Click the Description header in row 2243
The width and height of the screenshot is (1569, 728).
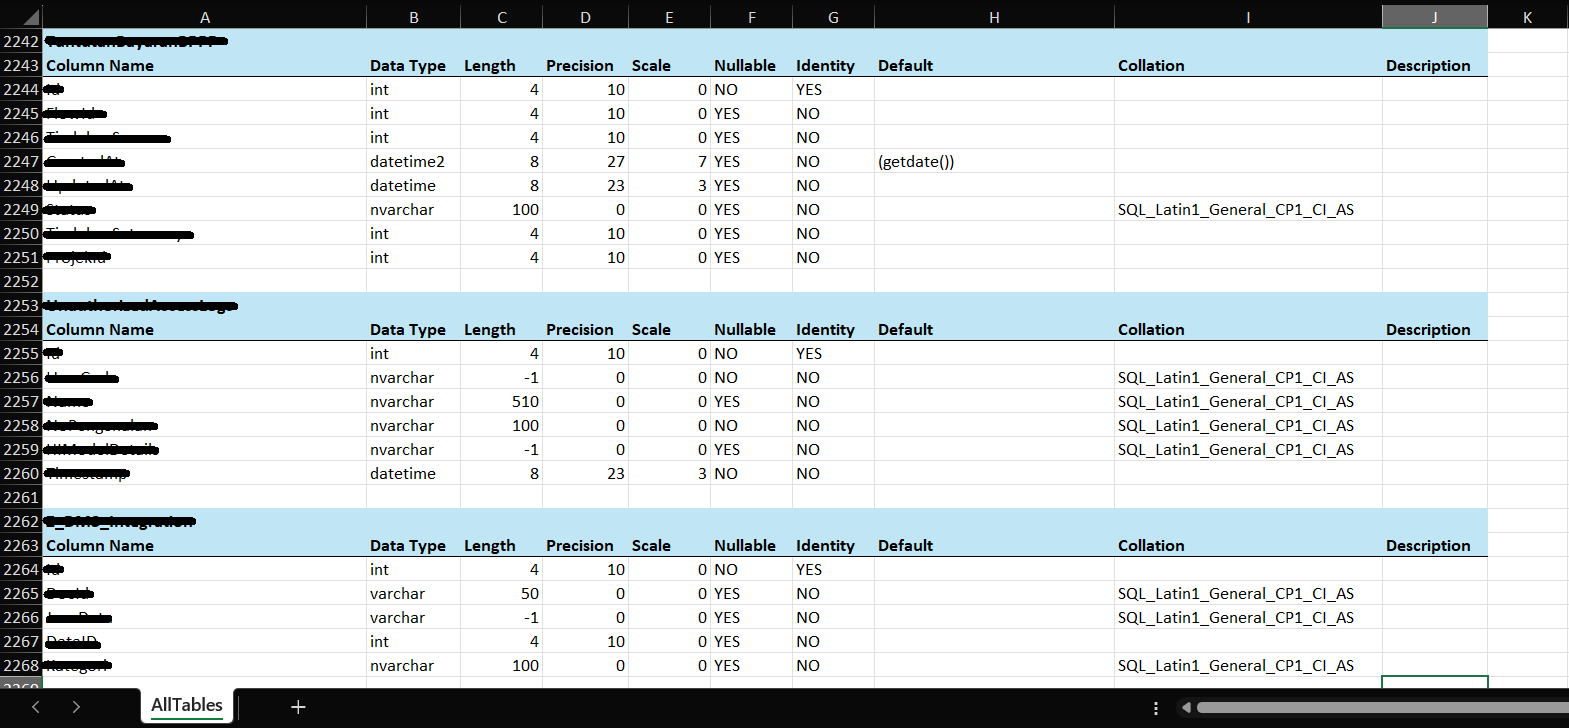(1434, 65)
